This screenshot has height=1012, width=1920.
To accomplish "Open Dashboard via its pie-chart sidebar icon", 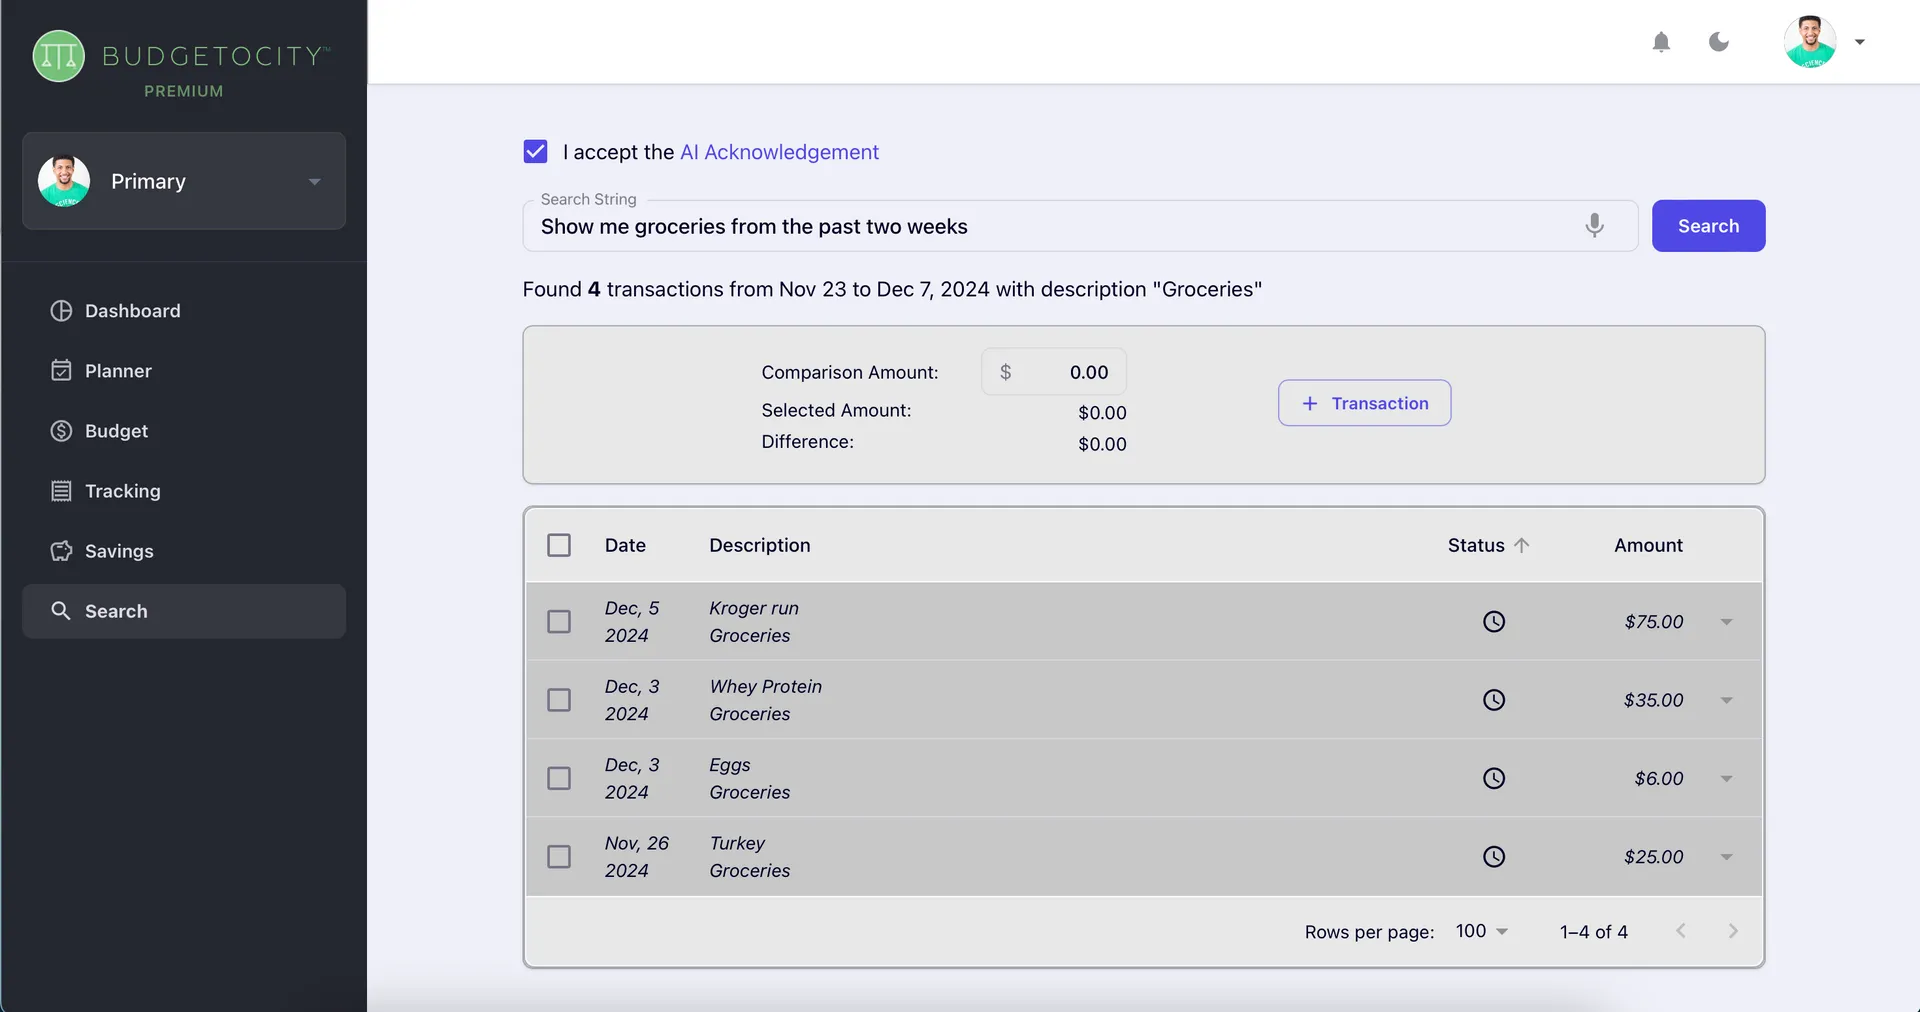I will coord(62,311).
